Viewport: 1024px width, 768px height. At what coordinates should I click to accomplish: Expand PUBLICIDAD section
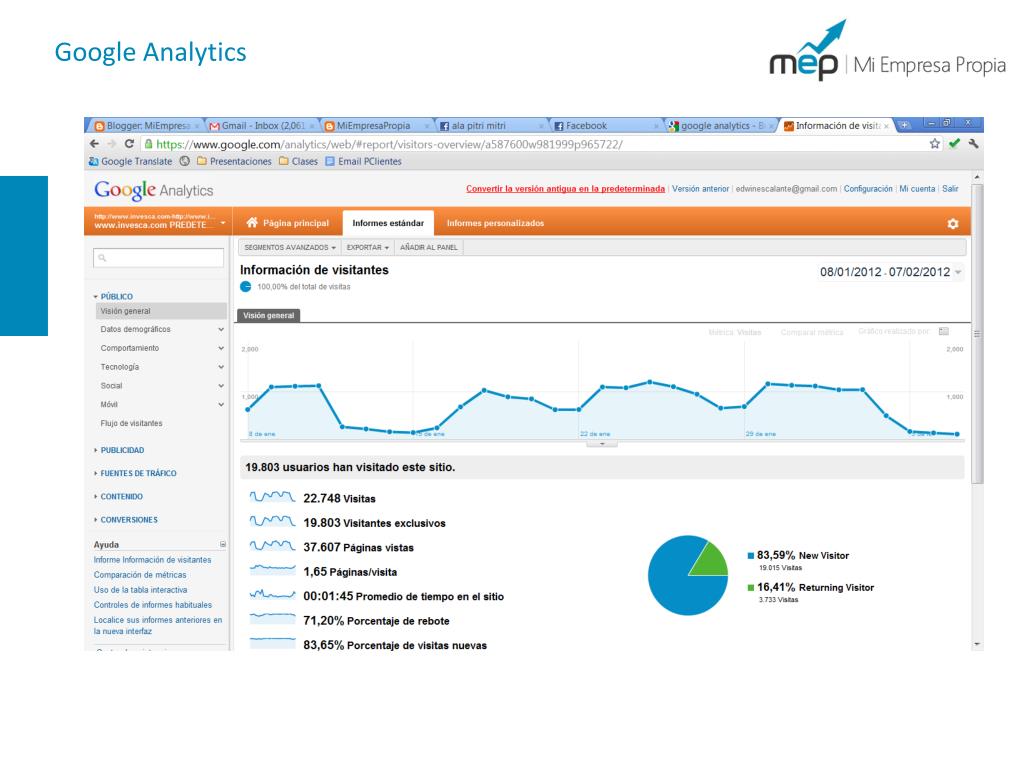click(x=119, y=450)
